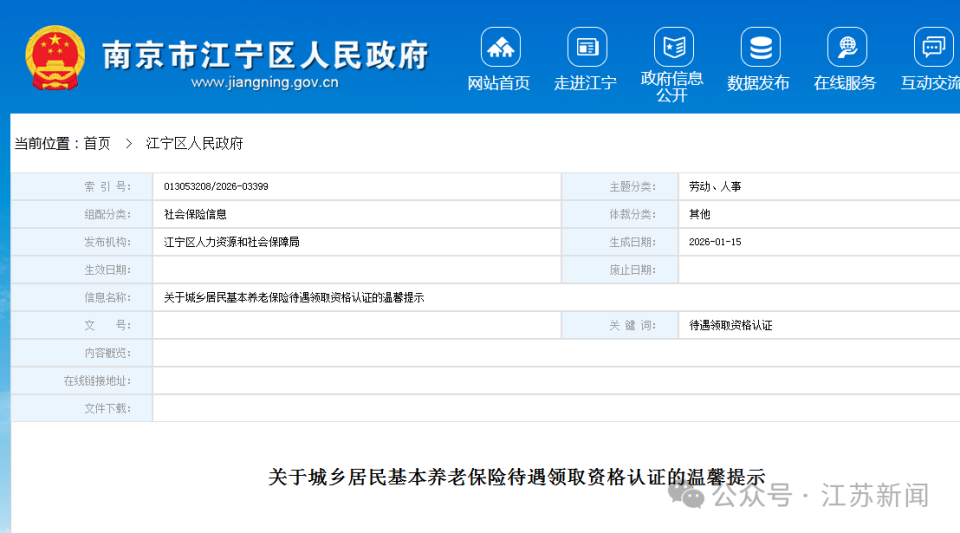Click the 数据发布 database icon
The width and height of the screenshot is (960, 533).
coord(760,47)
